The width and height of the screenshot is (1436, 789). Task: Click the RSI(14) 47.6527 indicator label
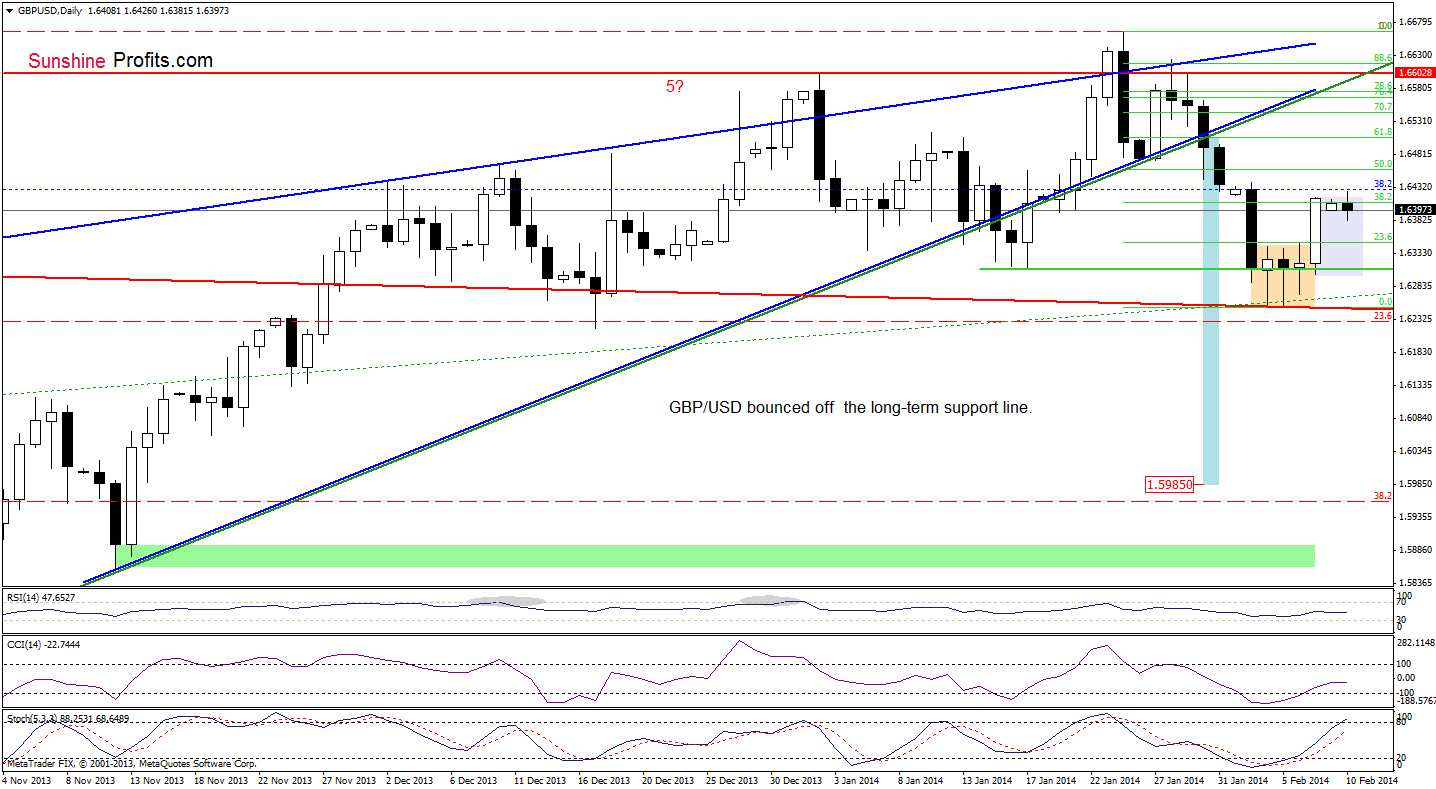(x=43, y=597)
